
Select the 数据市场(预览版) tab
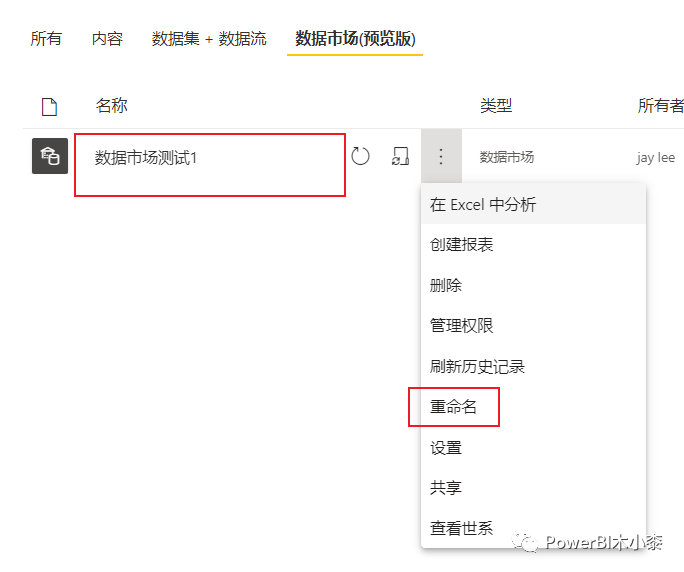click(355, 39)
